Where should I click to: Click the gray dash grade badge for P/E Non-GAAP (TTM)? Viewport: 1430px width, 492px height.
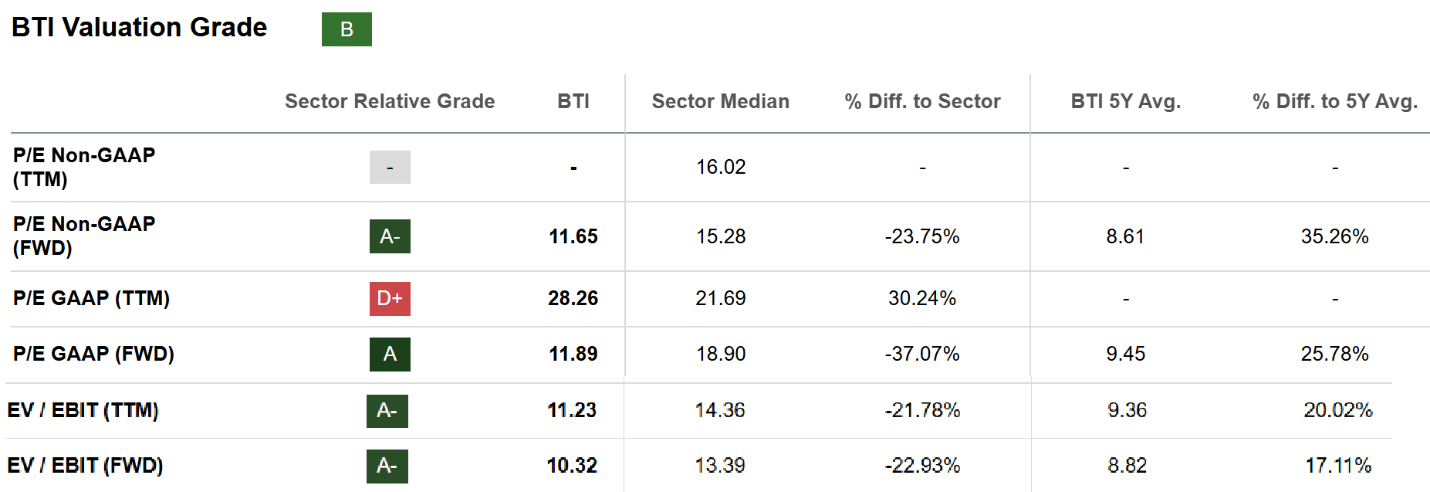(x=390, y=167)
